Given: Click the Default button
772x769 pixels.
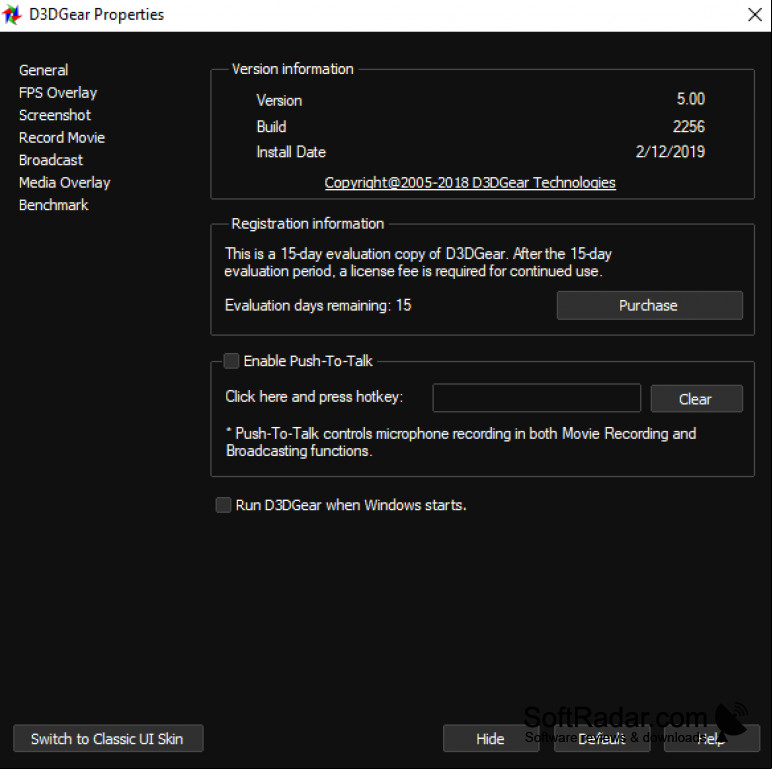Looking at the screenshot, I should (x=602, y=738).
